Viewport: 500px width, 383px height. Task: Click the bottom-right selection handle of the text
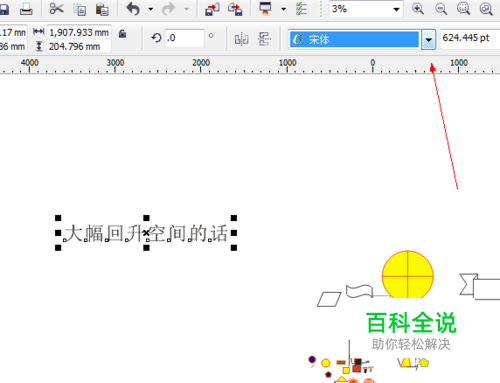[x=234, y=248]
